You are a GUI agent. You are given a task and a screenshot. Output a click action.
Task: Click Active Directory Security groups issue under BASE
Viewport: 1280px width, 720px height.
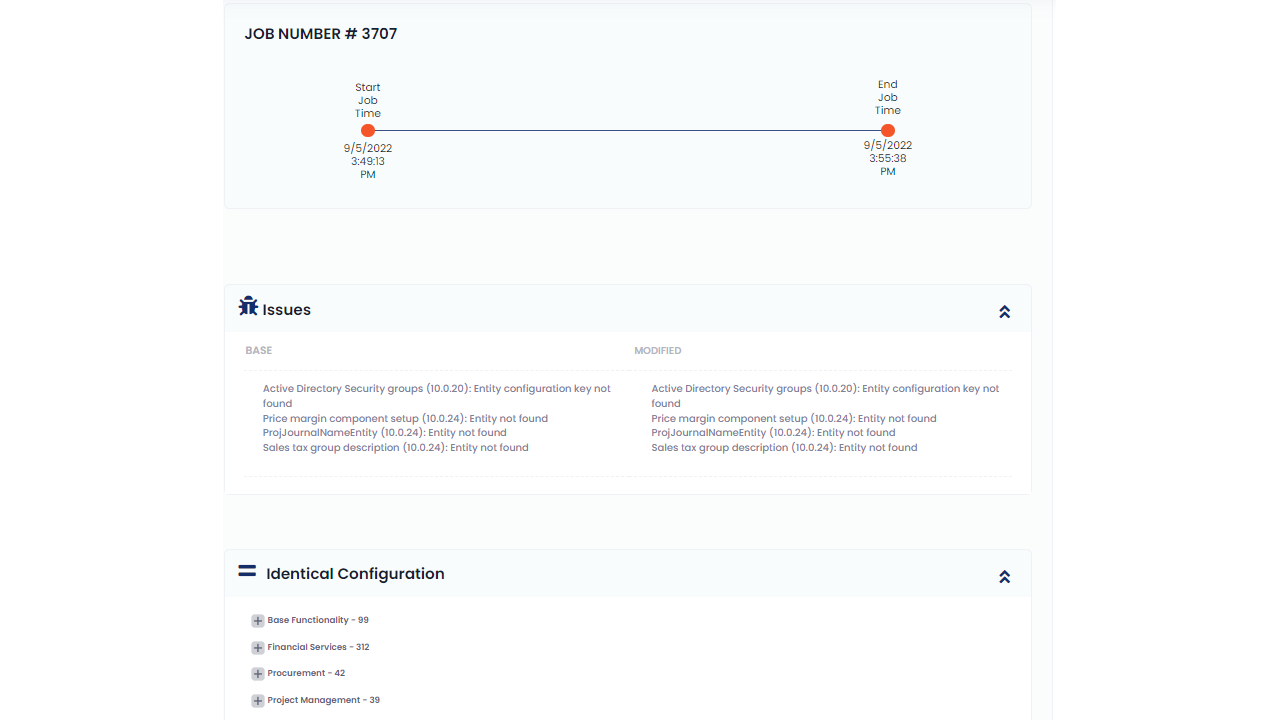point(437,396)
